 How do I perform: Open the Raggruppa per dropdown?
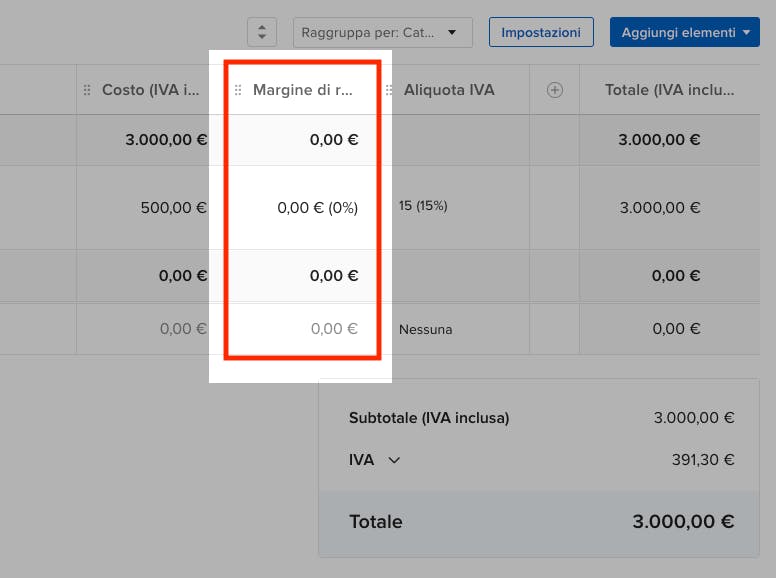(382, 32)
